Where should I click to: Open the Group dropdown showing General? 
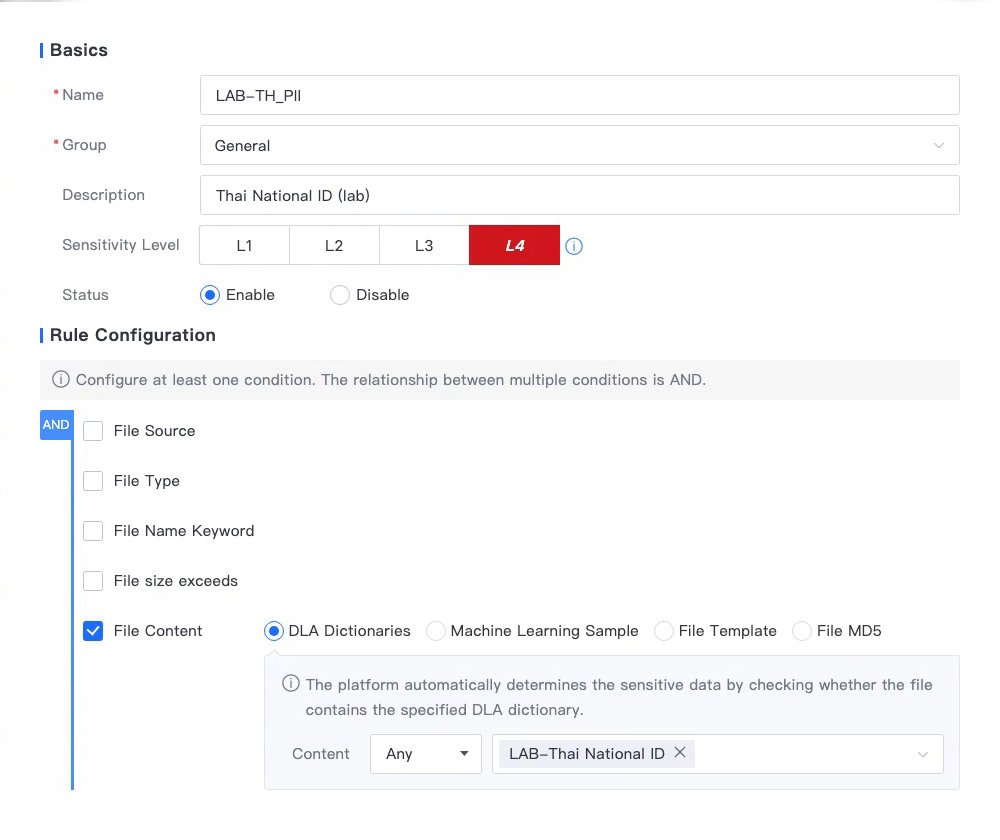579,145
